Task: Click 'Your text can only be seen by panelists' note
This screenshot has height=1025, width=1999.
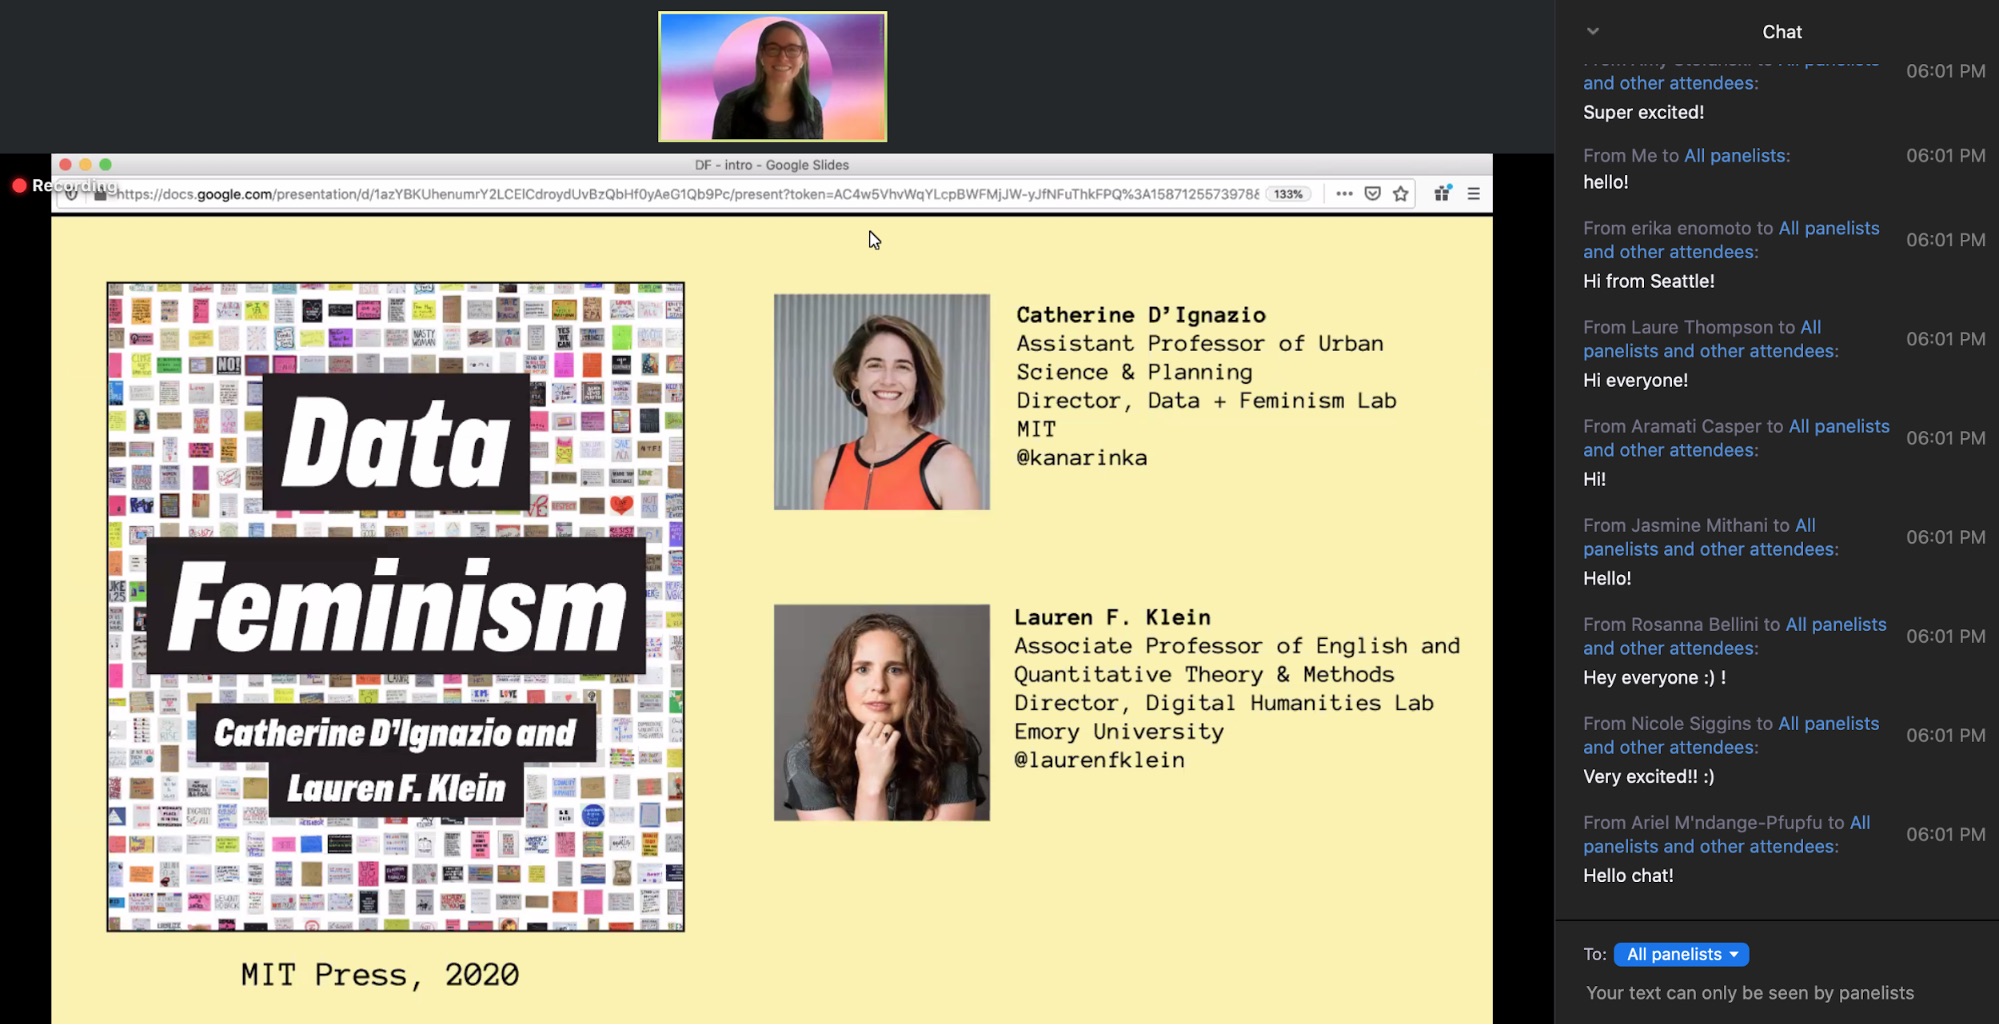Action: (1750, 993)
